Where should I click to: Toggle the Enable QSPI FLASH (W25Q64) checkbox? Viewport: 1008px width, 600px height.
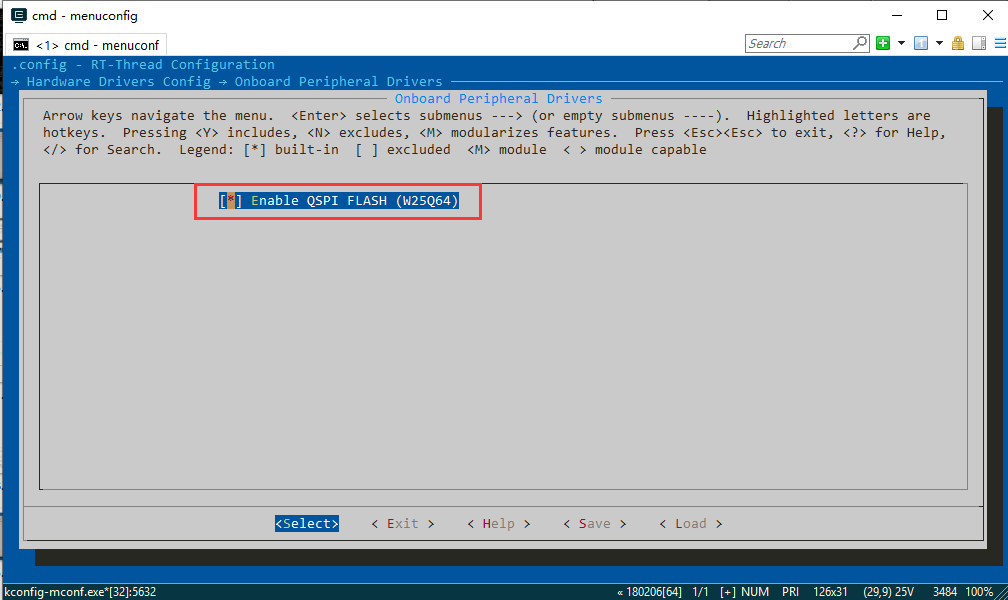click(231, 201)
